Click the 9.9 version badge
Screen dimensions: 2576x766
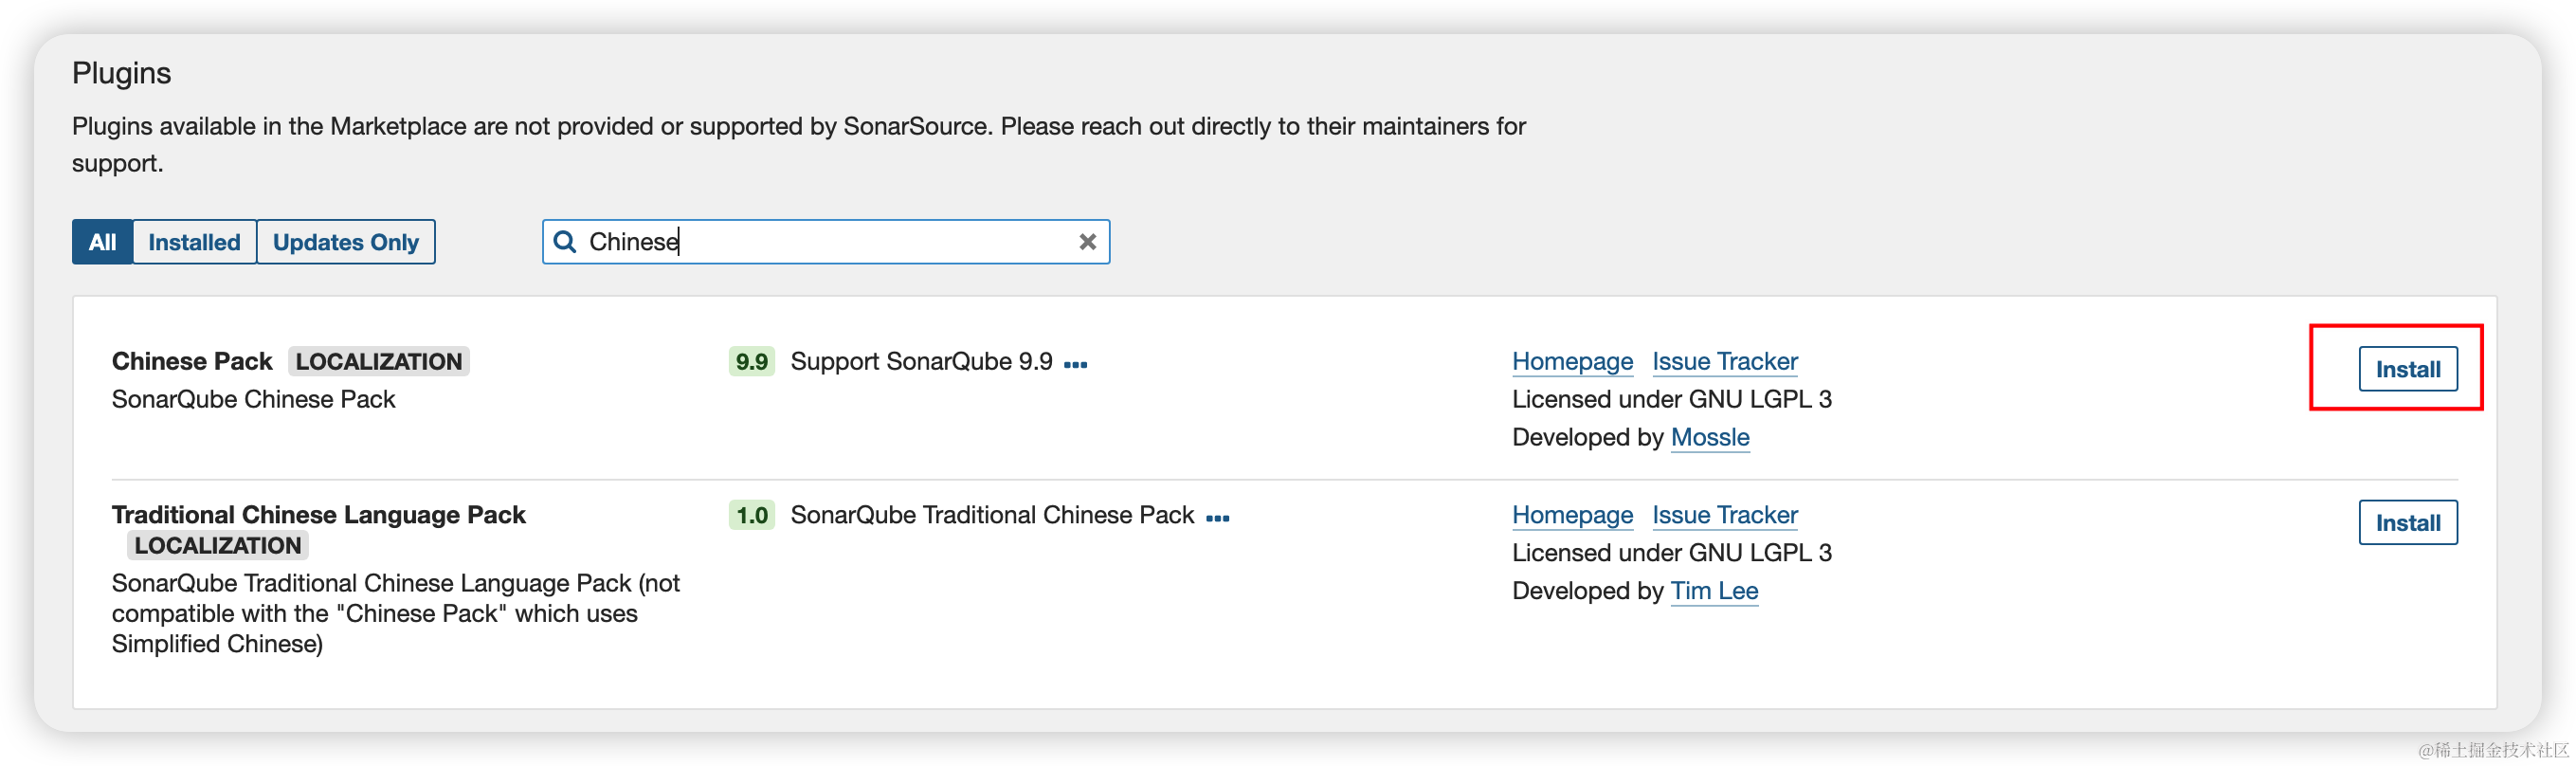(751, 361)
